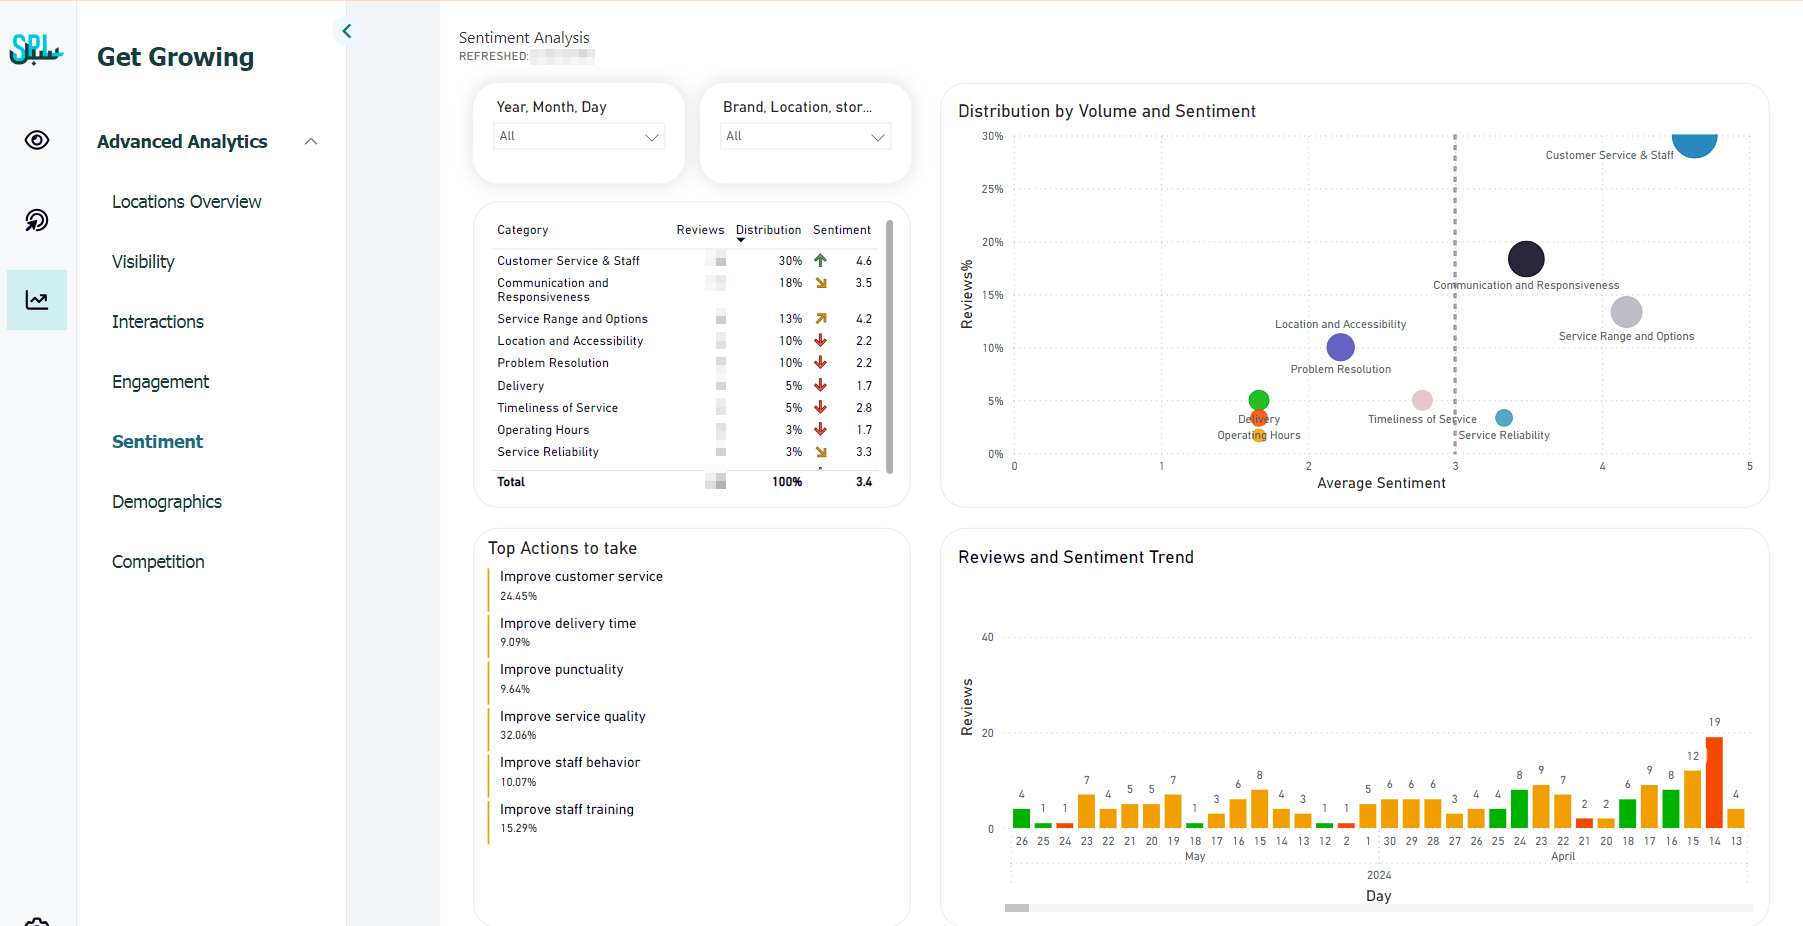Click the Customer Service green up arrow
The image size is (1803, 926).
pos(820,261)
